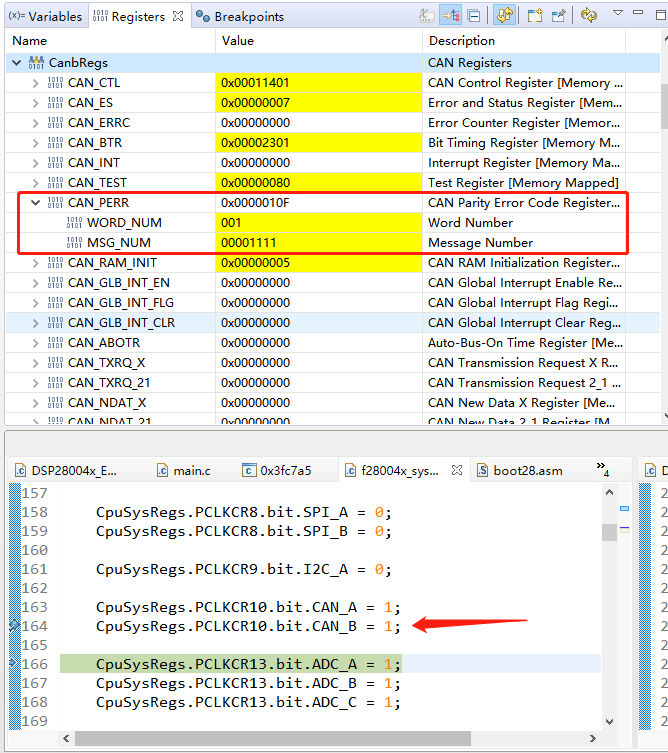
Task: Click the register icon beside CAN_CTL
Action: point(55,83)
